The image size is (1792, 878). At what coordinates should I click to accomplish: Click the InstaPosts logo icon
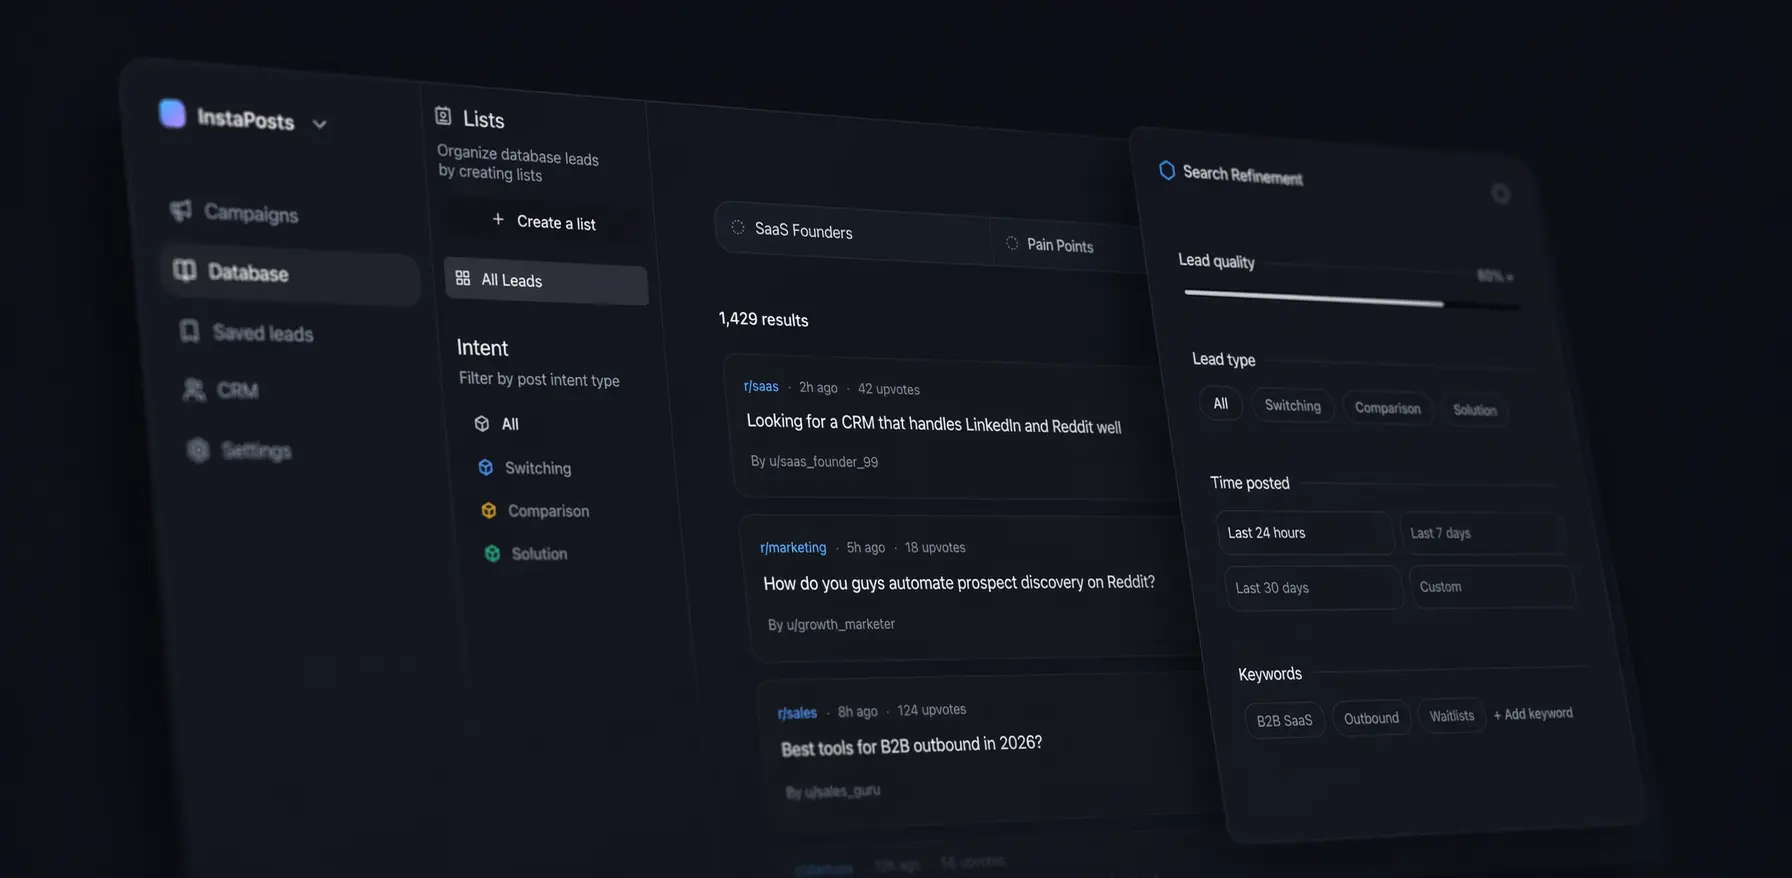pos(172,113)
